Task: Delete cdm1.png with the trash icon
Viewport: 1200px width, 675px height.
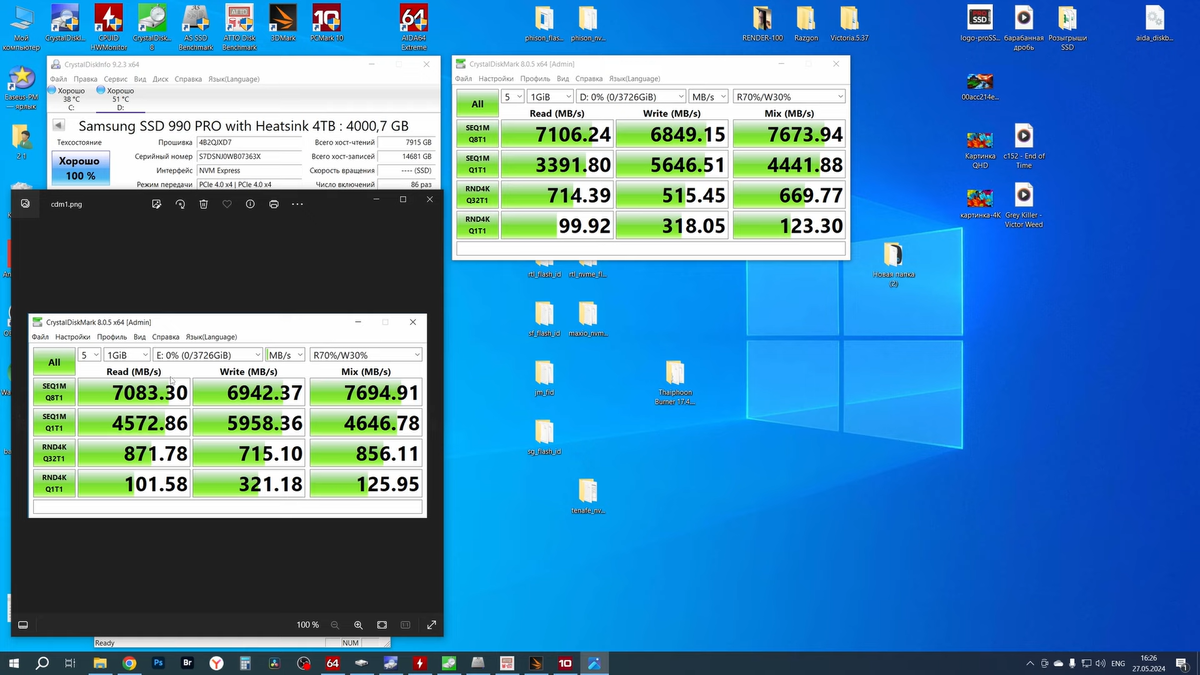Action: pos(203,204)
